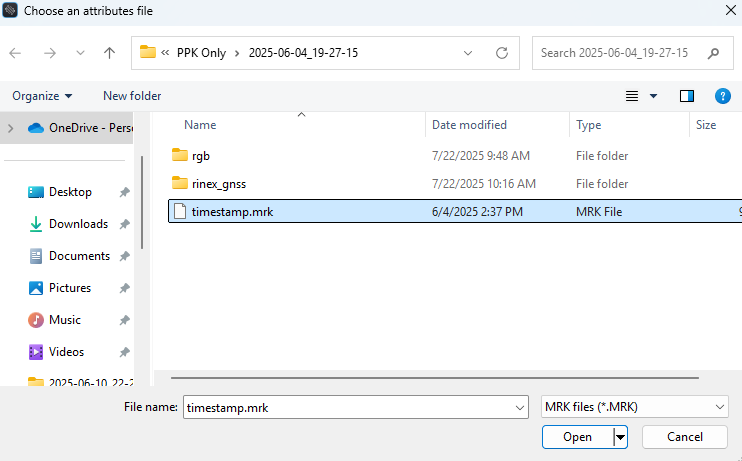Click the Cancel button
742x461 pixels.
click(x=684, y=437)
